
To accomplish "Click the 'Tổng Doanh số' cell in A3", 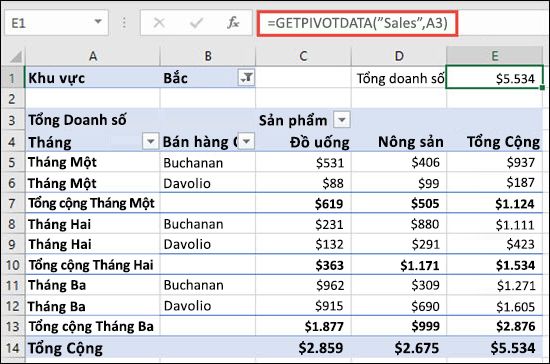I will 93,120.
